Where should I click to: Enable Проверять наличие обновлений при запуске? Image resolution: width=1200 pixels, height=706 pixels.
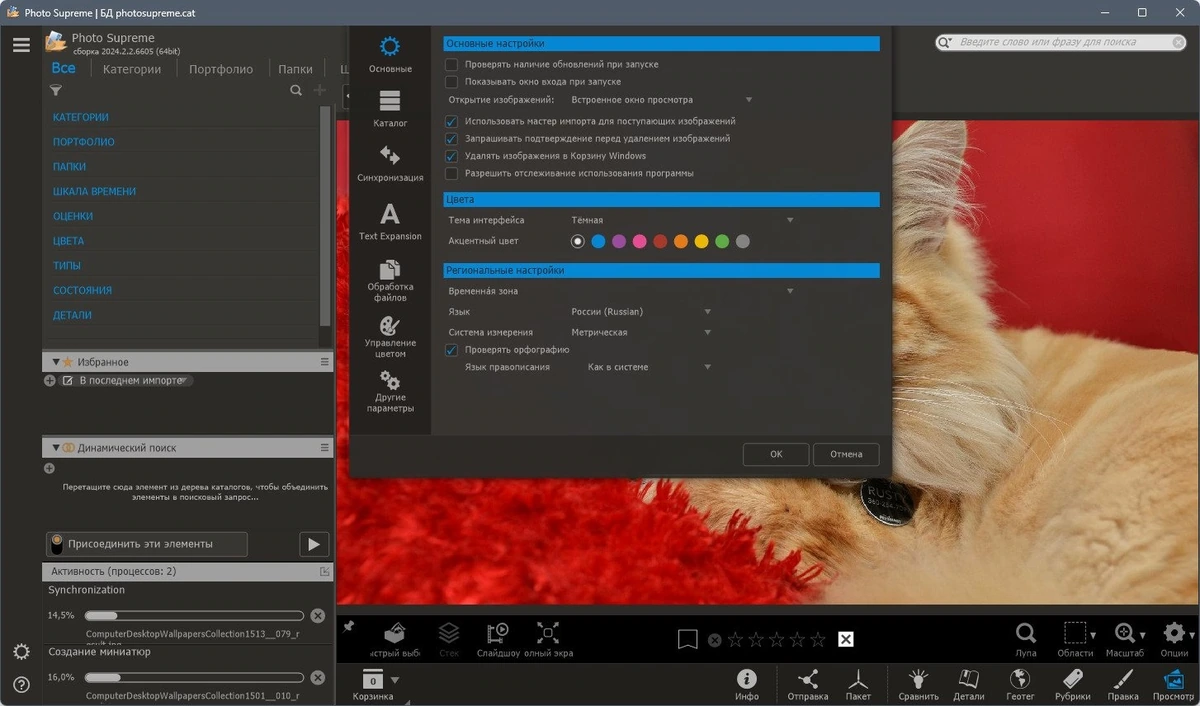(452, 64)
